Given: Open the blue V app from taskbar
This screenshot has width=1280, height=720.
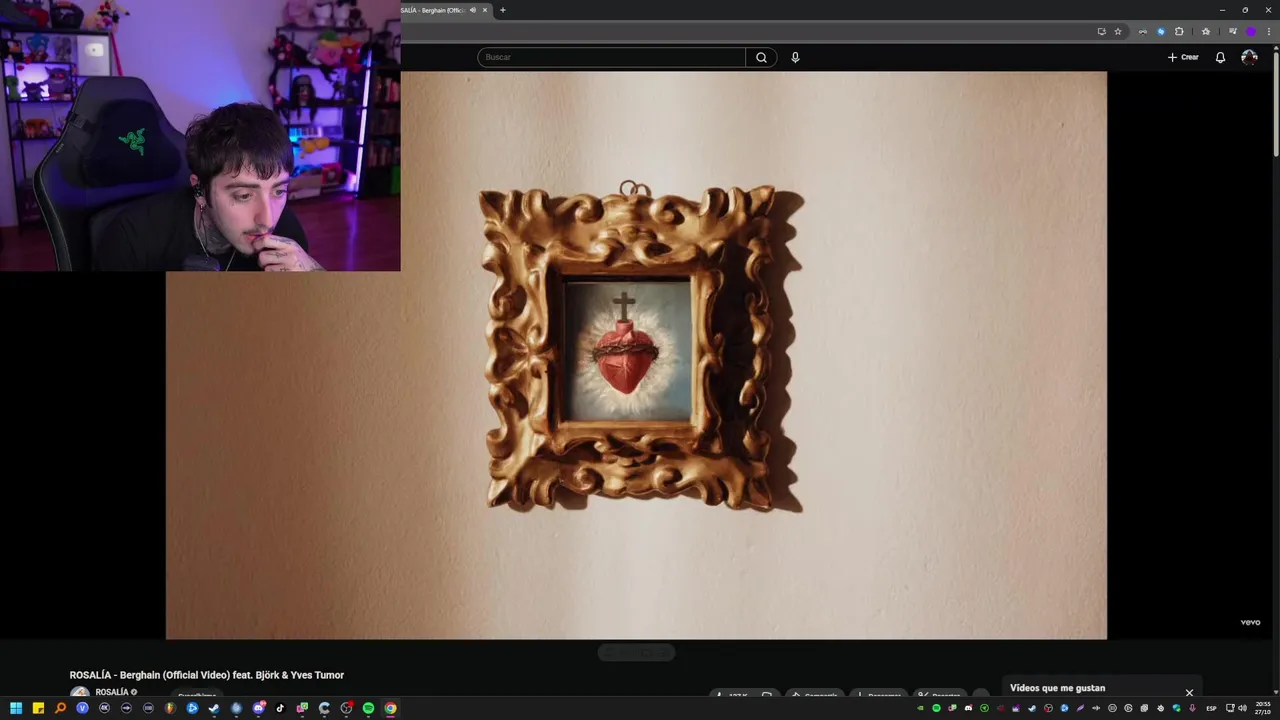Looking at the screenshot, I should [x=82, y=708].
